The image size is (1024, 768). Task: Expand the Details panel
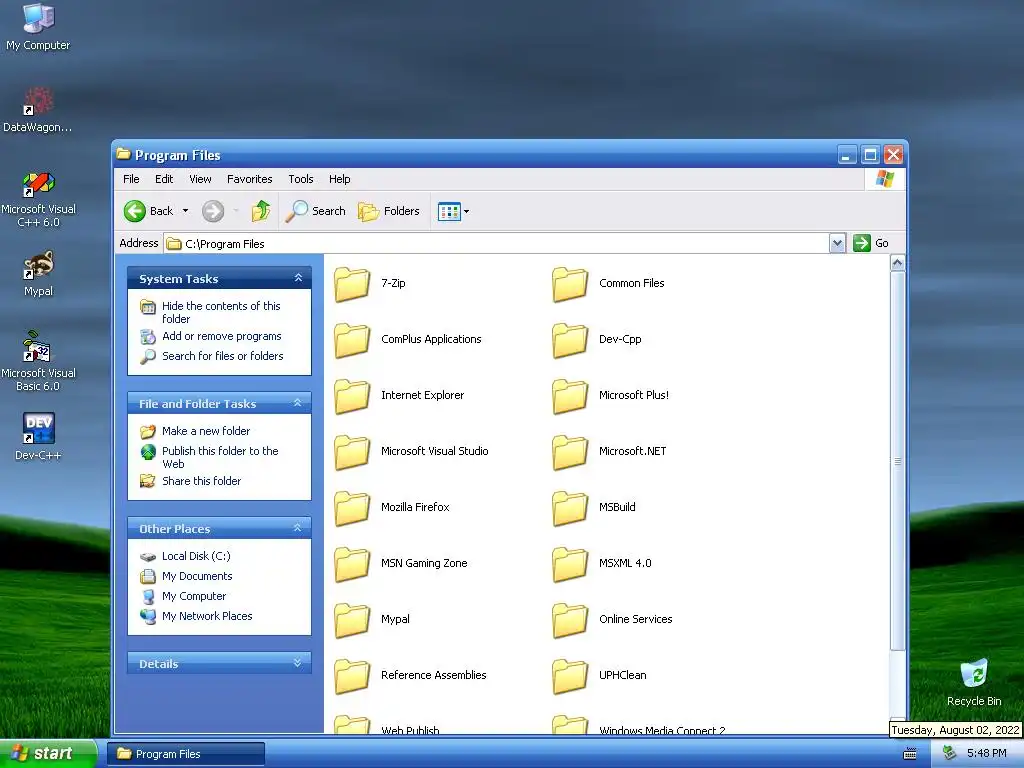pos(298,663)
